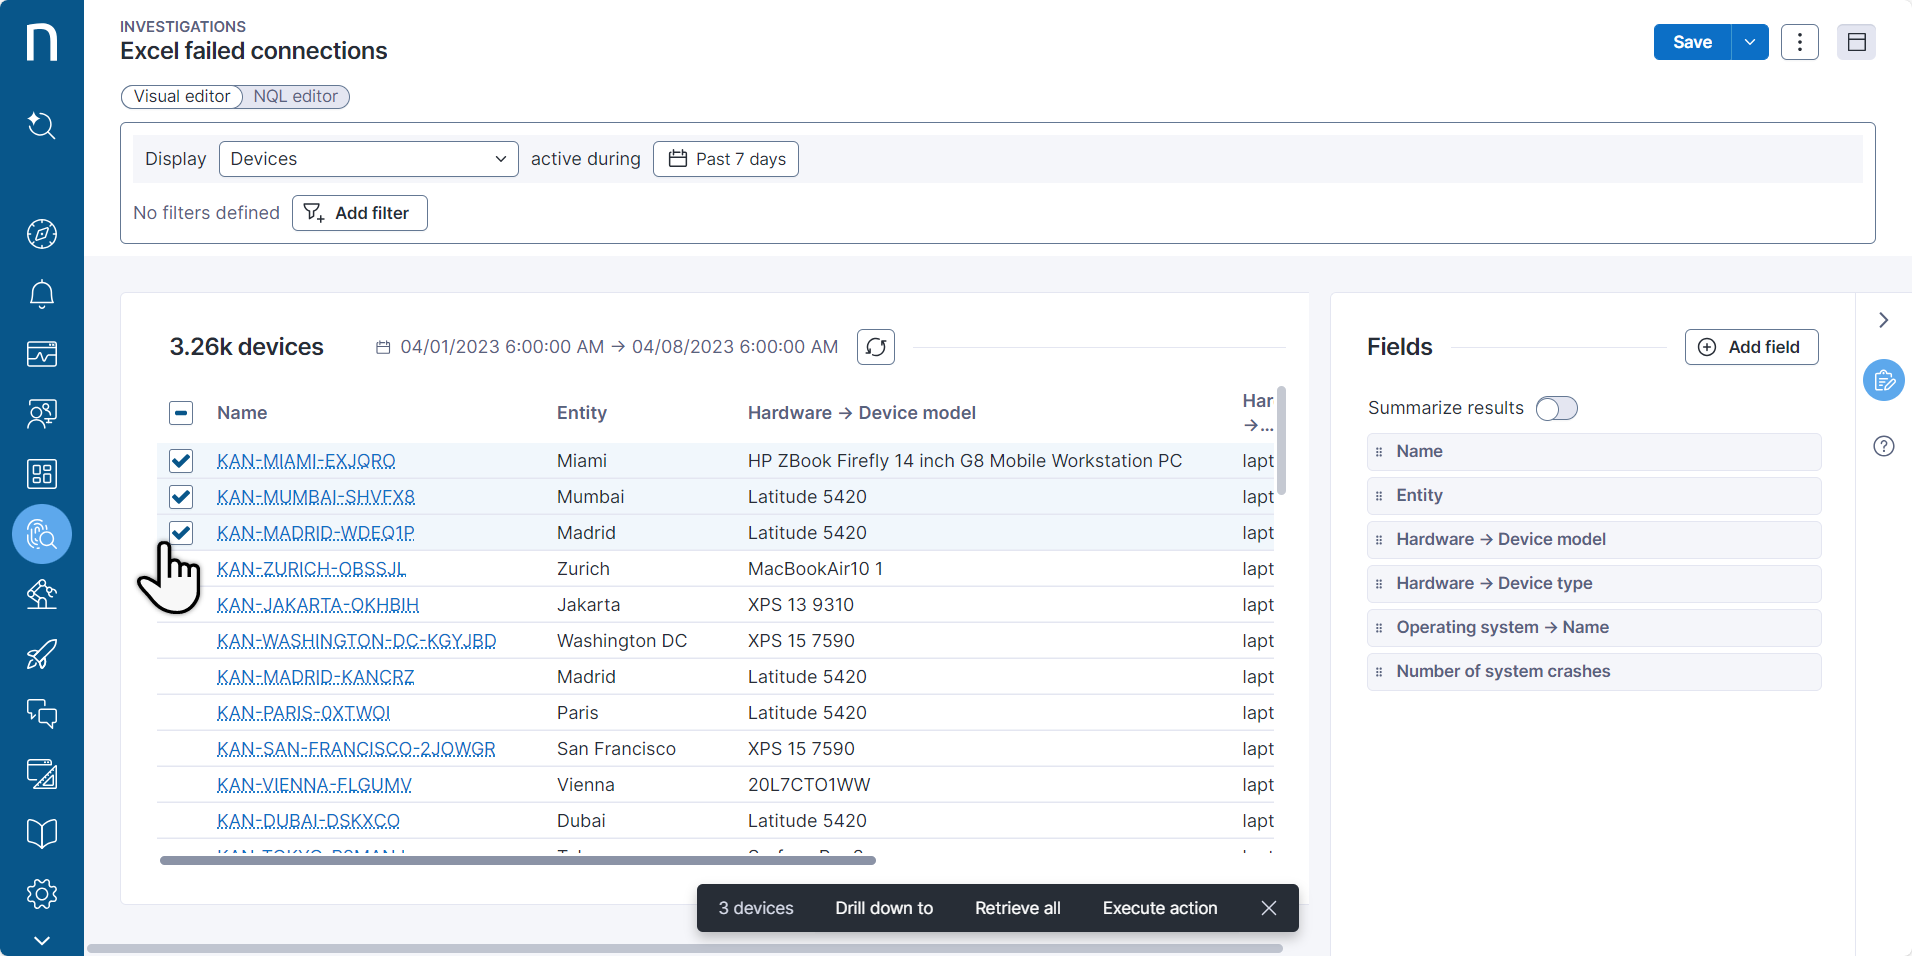Refresh the device results list
The width and height of the screenshot is (1912, 956).
[875, 347]
